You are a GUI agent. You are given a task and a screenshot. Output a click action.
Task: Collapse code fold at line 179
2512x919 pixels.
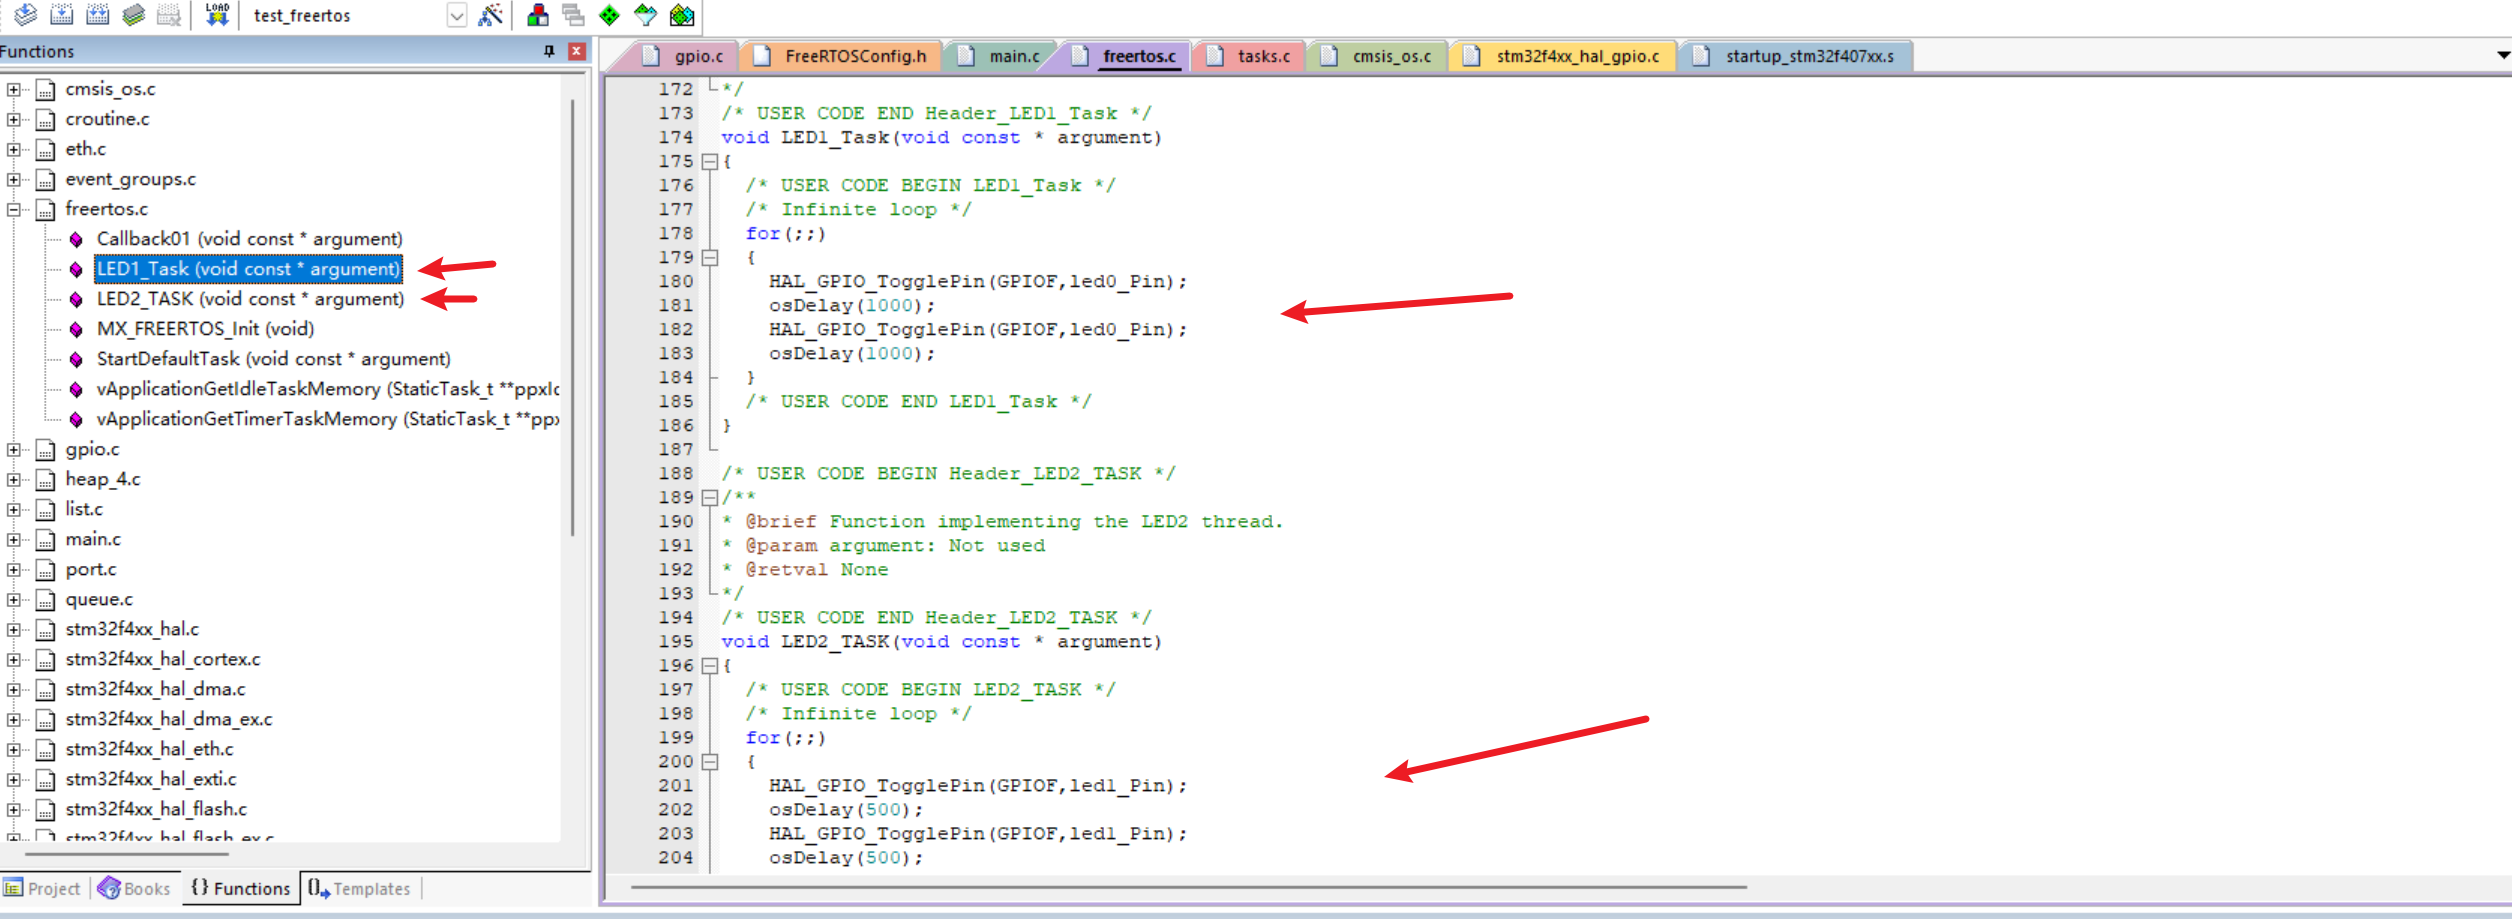[x=709, y=257]
